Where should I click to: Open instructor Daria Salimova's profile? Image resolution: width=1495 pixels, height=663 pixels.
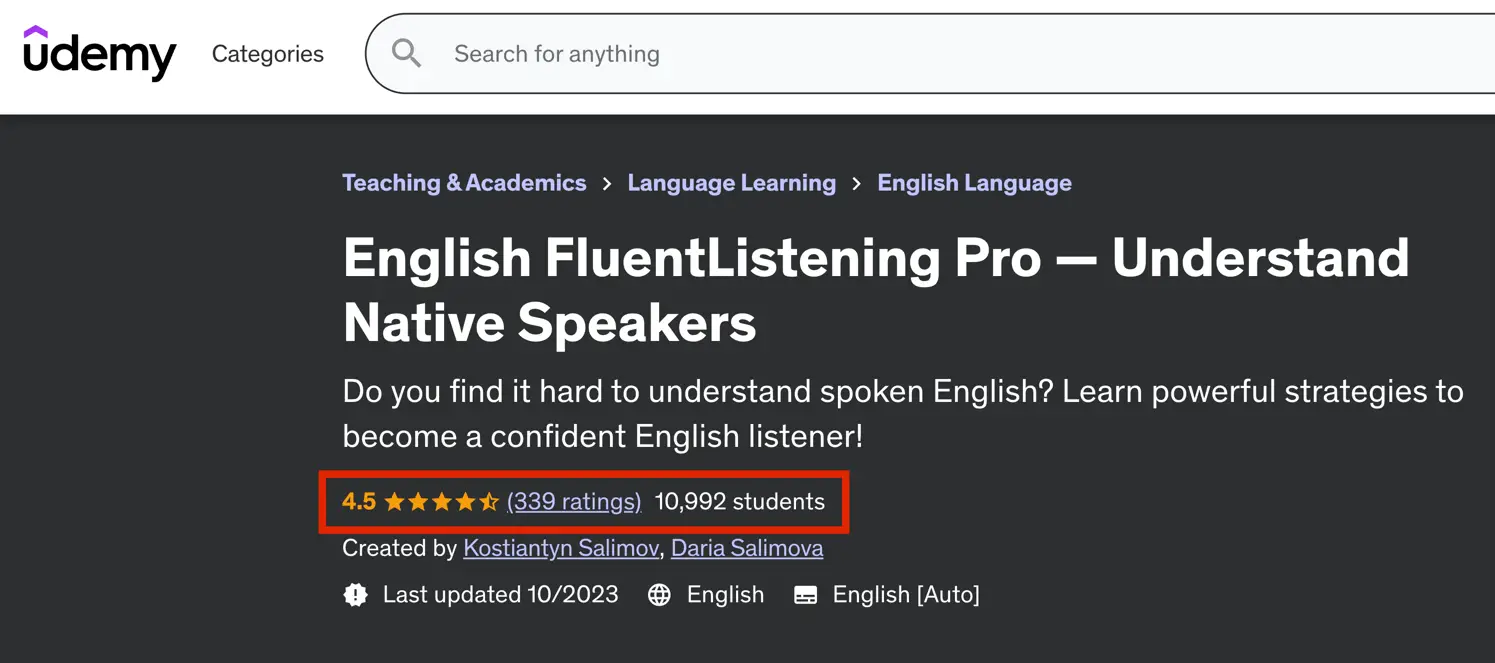pos(747,548)
